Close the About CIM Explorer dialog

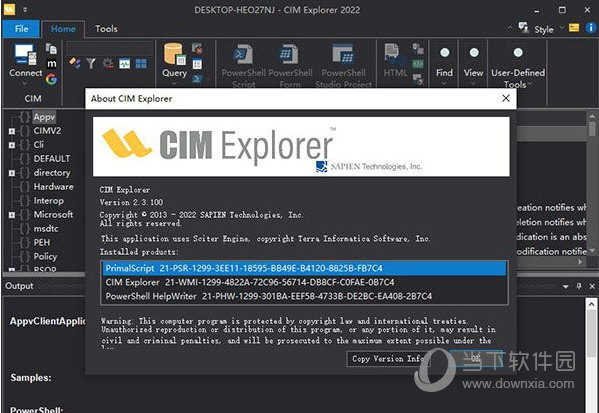(506, 98)
